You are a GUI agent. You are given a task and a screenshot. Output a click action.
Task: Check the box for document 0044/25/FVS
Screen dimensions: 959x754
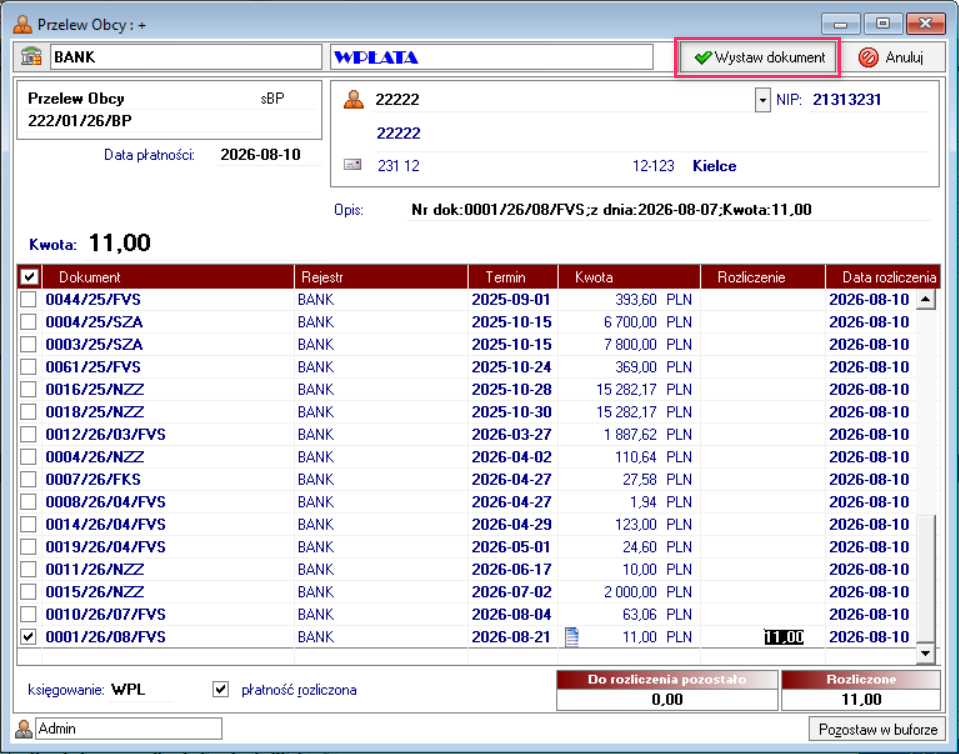pyautogui.click(x=28, y=300)
